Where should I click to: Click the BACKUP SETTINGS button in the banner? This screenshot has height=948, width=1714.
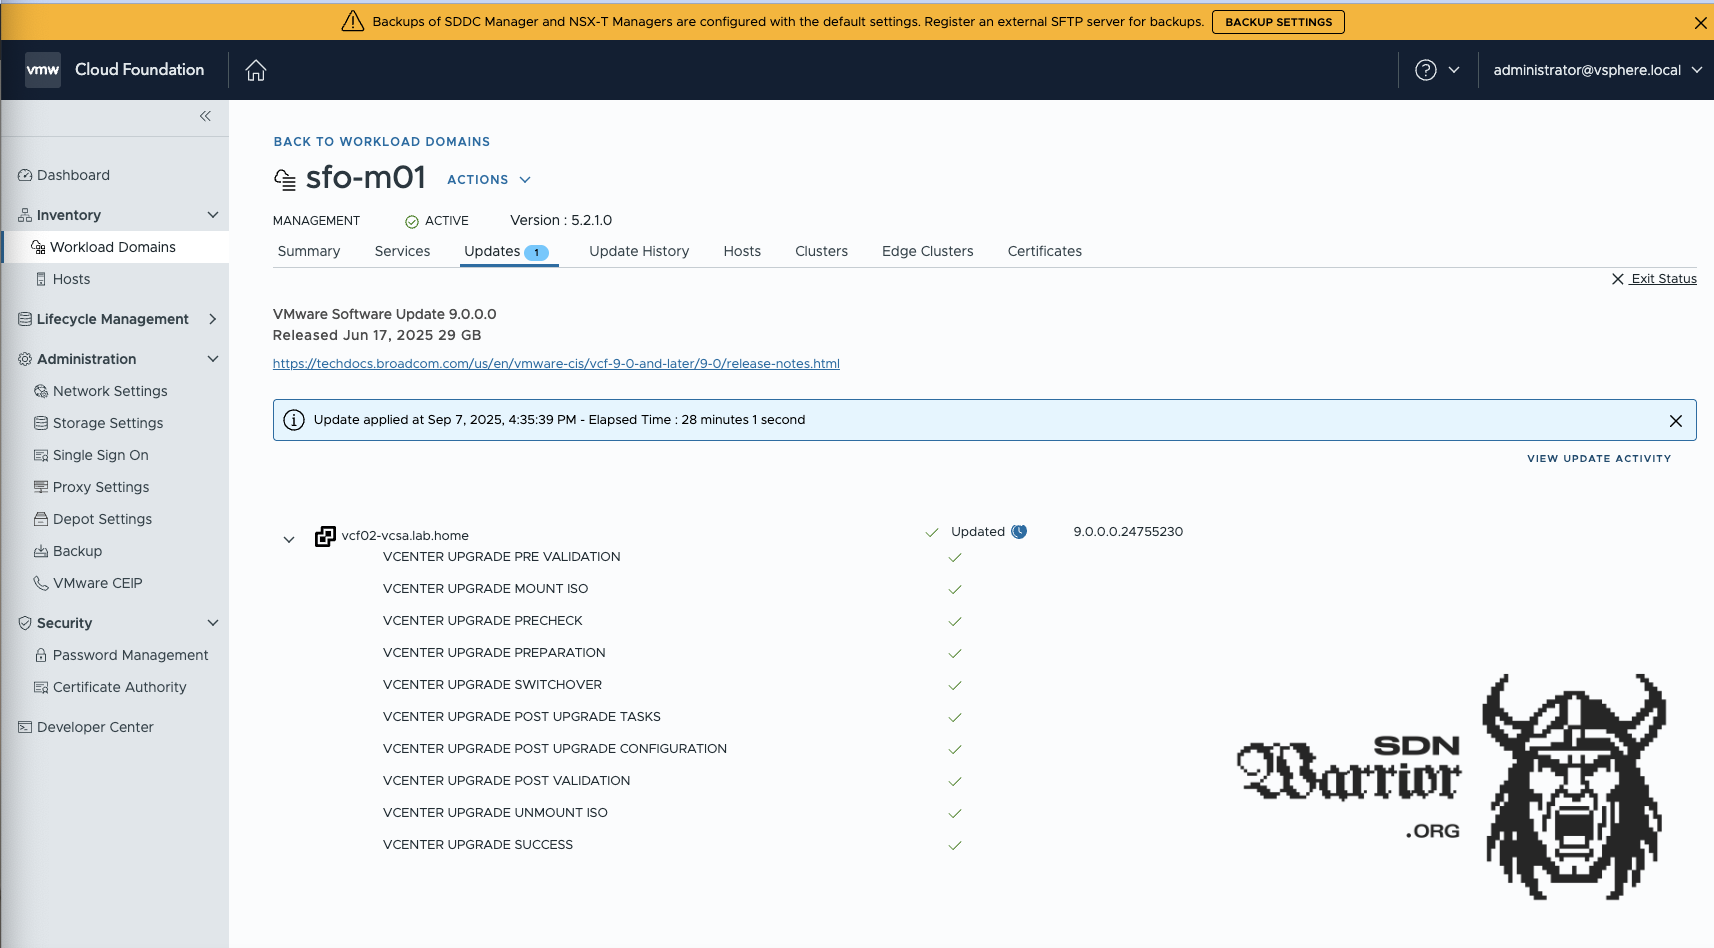(1278, 21)
